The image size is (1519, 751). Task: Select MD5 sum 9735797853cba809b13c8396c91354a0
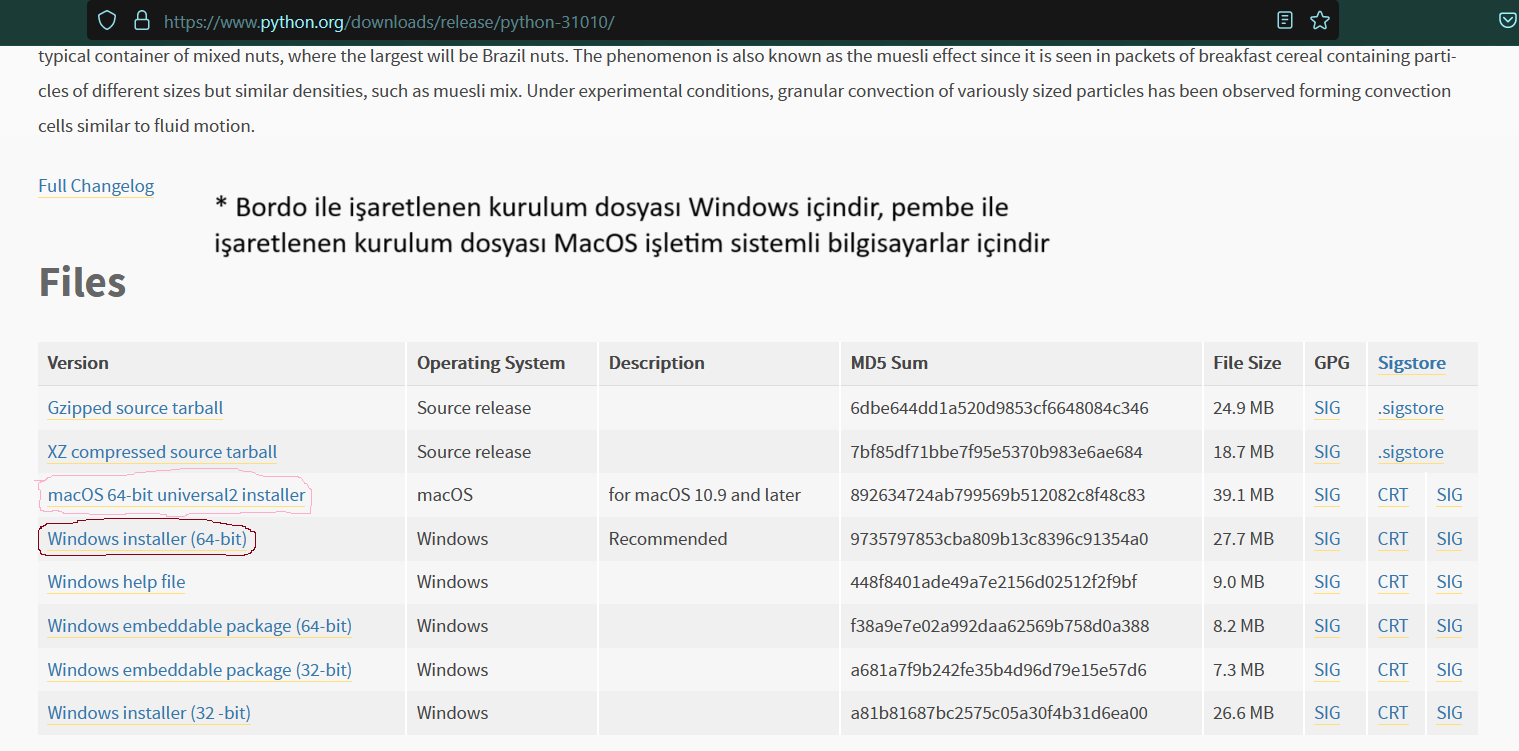click(x=999, y=539)
